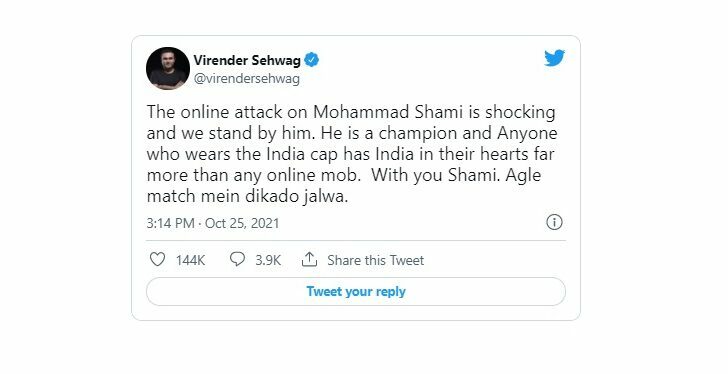Click the share upload arrow icon
Screen dimensions: 728x374
tap(309, 259)
